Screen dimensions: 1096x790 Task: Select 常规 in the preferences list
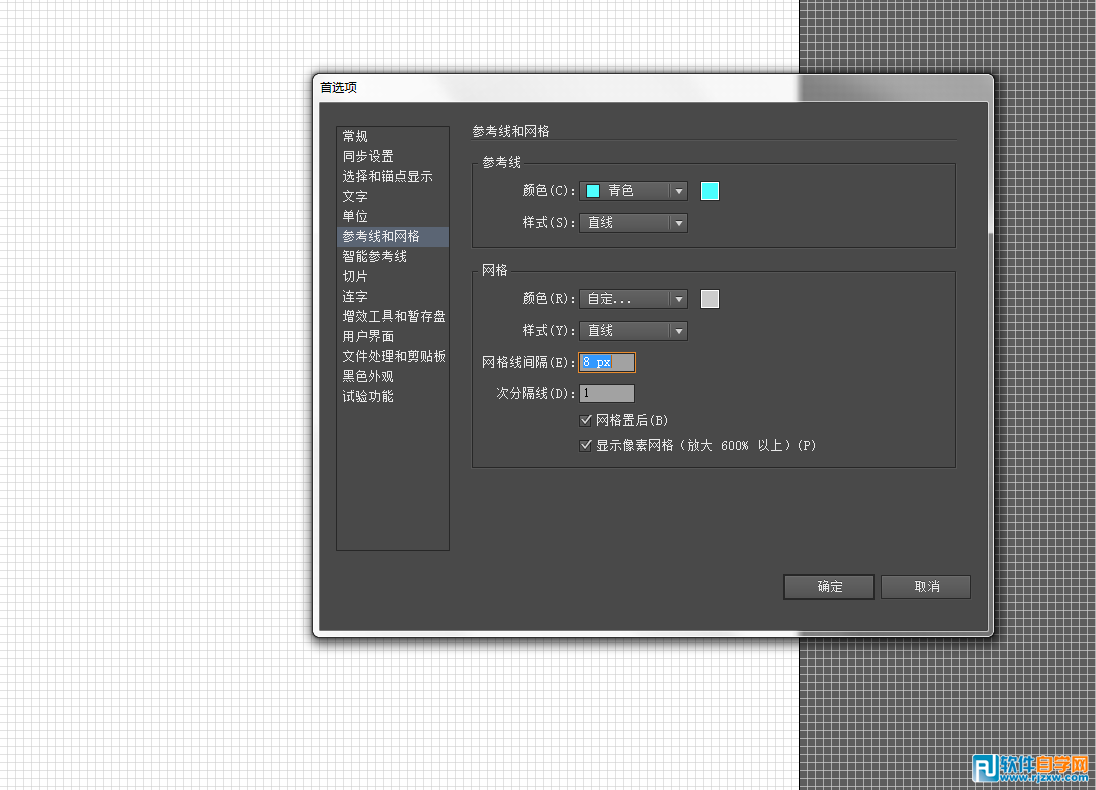tap(355, 136)
